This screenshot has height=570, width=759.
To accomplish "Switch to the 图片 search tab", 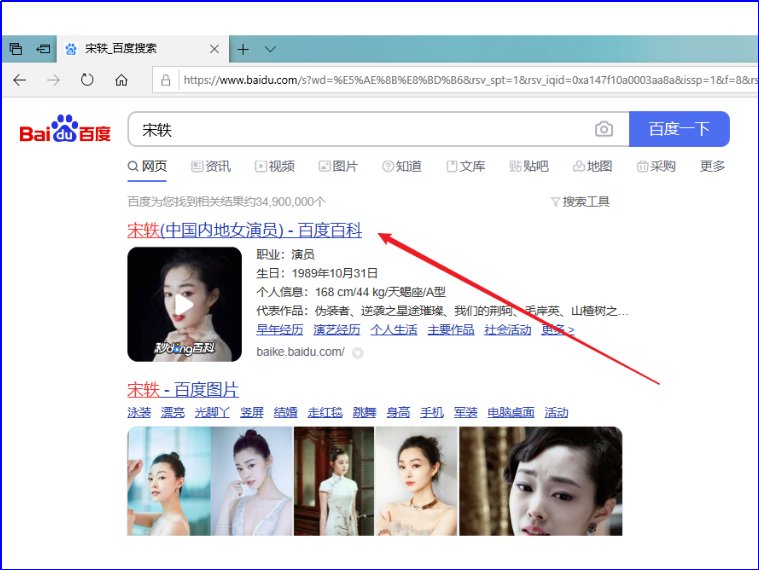I will [338, 166].
